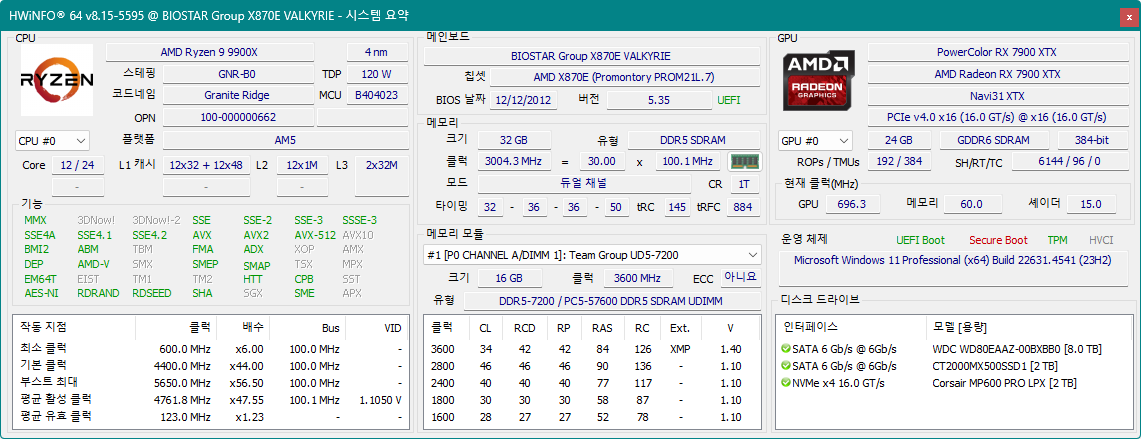Image resolution: width=1141 pixels, height=439 pixels.
Task: Click the Ryzen CPU logo image
Action: click(x=57, y=79)
